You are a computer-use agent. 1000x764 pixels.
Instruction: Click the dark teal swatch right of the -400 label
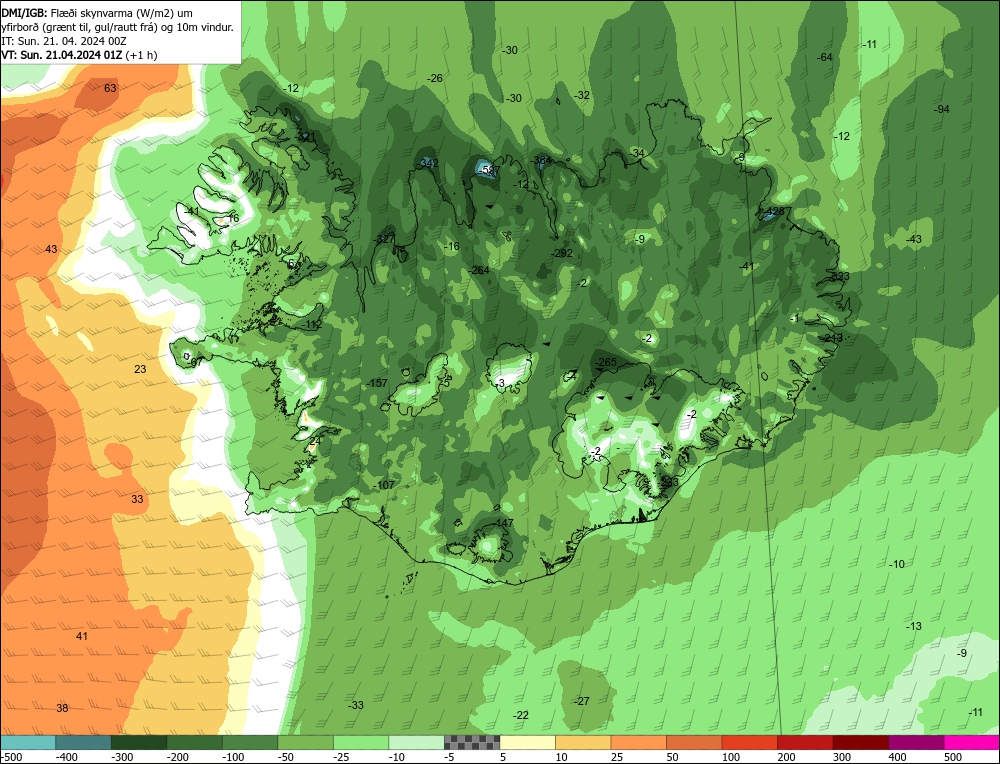84,742
